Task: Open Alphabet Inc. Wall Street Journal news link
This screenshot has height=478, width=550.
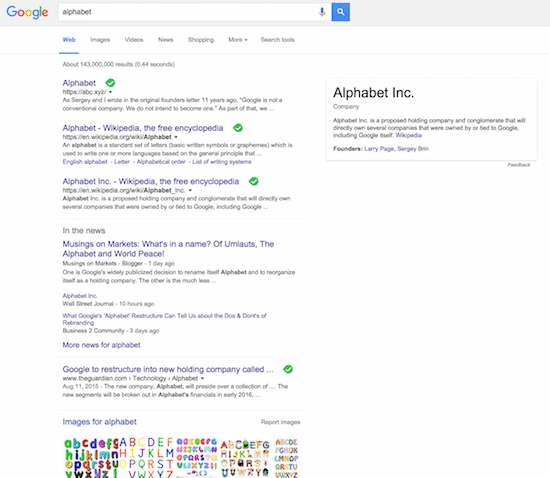Action: [x=80, y=296]
